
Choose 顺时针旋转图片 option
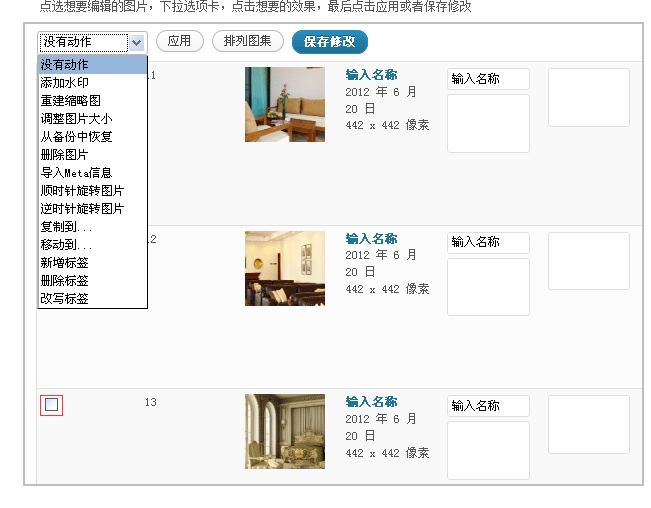[x=82, y=191]
